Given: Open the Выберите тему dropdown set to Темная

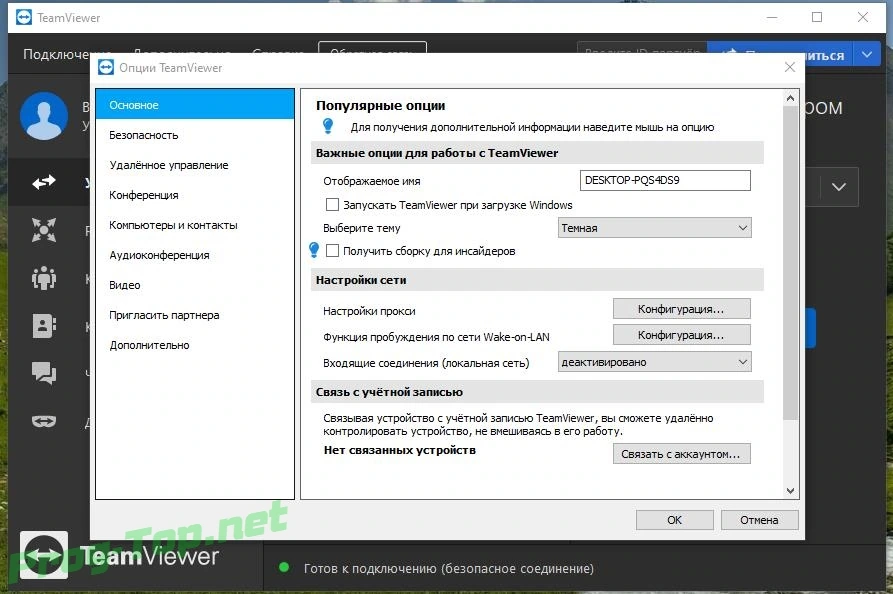Looking at the screenshot, I should (x=654, y=228).
